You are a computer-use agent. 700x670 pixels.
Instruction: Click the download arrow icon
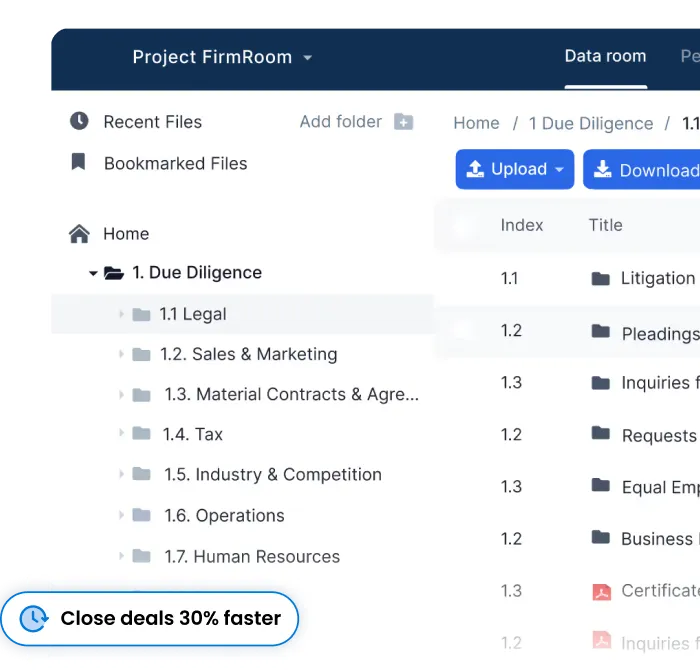point(603,169)
